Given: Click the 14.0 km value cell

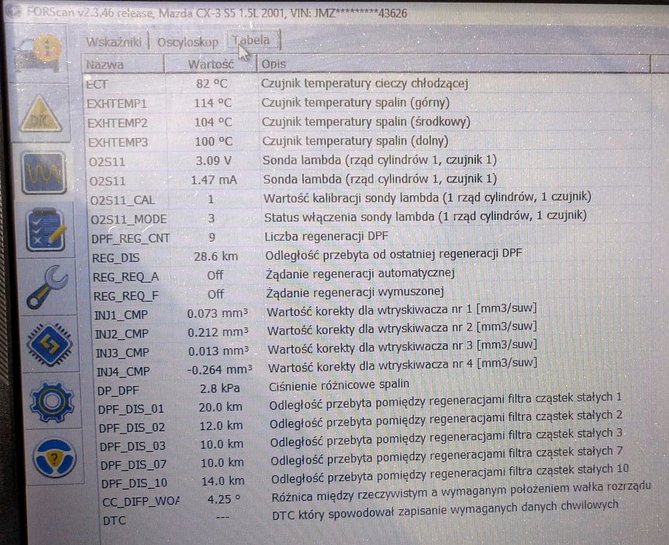Looking at the screenshot, I should pos(223,481).
